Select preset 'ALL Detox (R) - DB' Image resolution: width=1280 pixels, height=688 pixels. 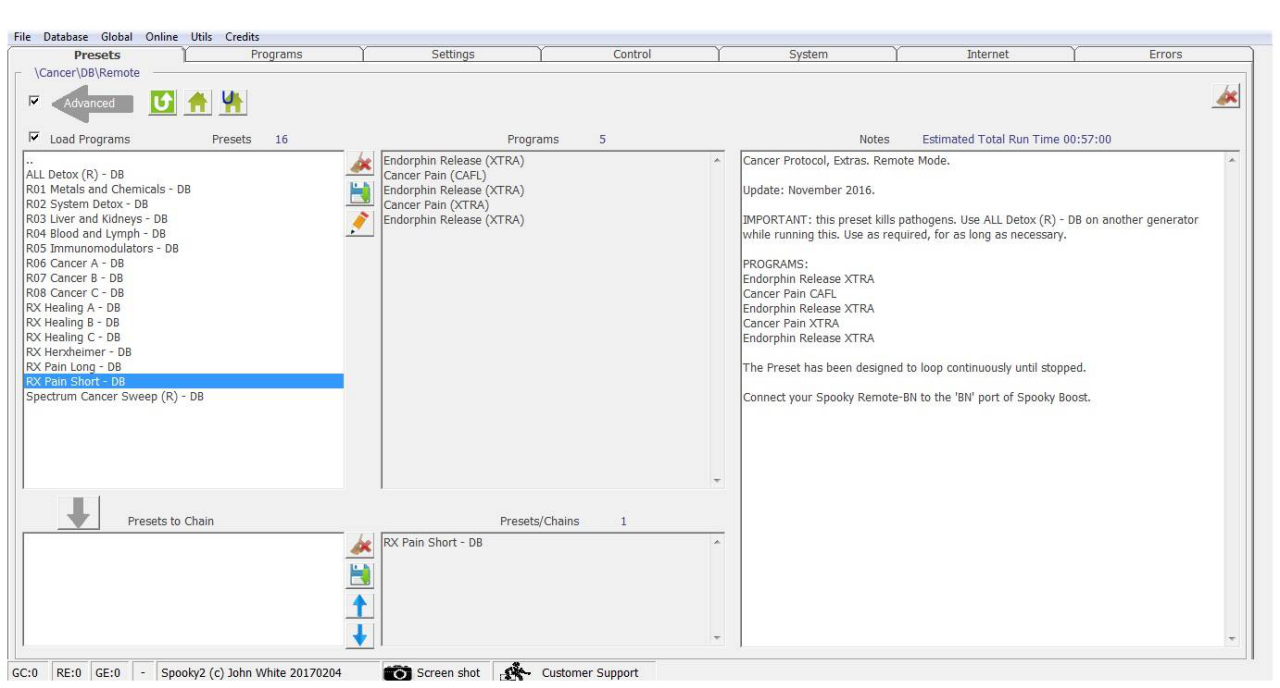pos(183,174)
